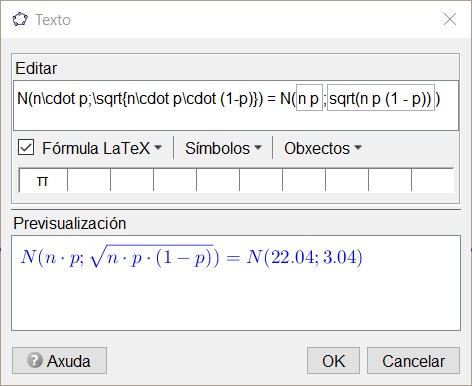Screen dimensions: 472x386
Task: Expand the Símbolos dropdown menu
Action: click(223, 148)
